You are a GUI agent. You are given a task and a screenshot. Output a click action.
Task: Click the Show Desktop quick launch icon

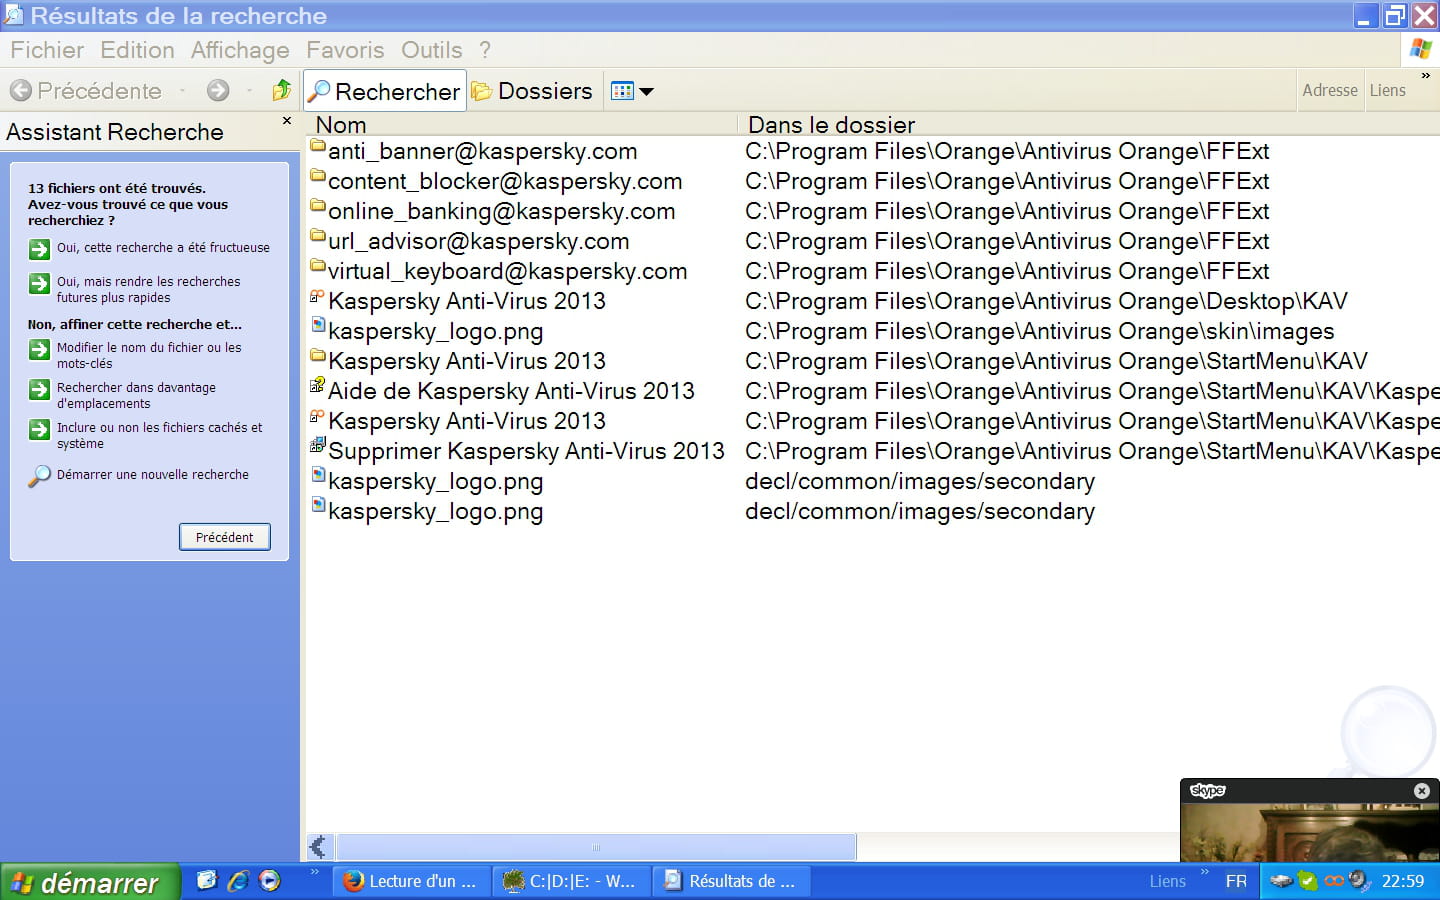pos(207,880)
